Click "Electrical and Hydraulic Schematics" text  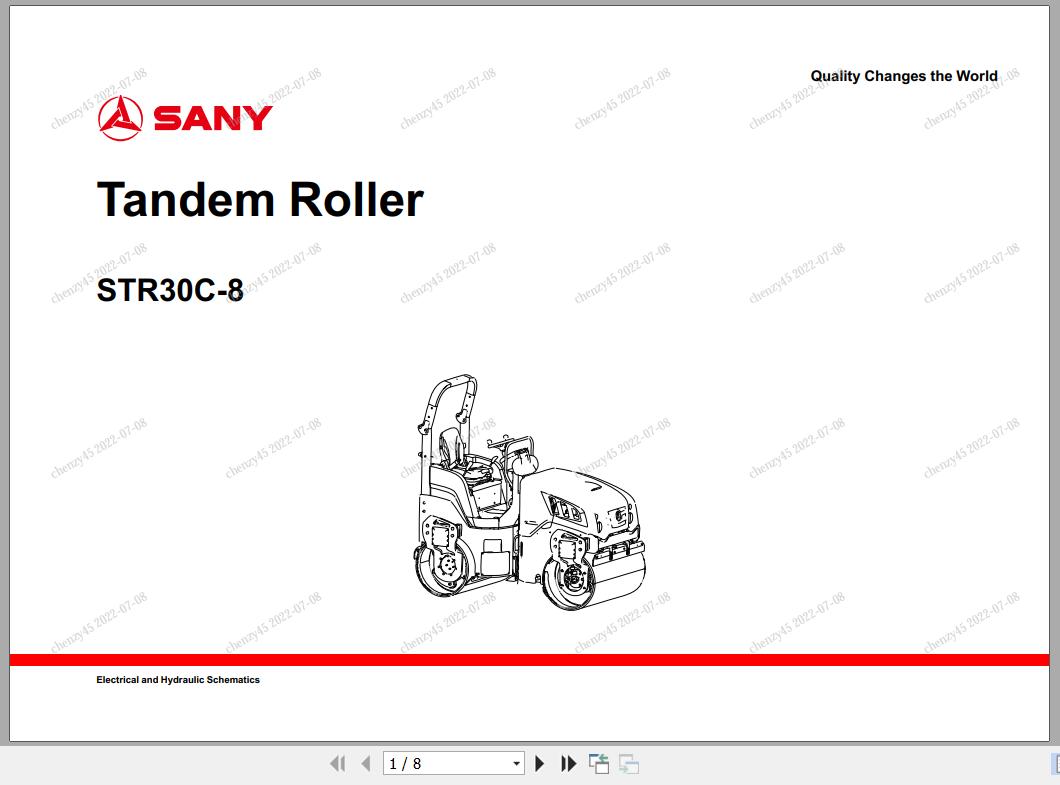[x=178, y=680]
